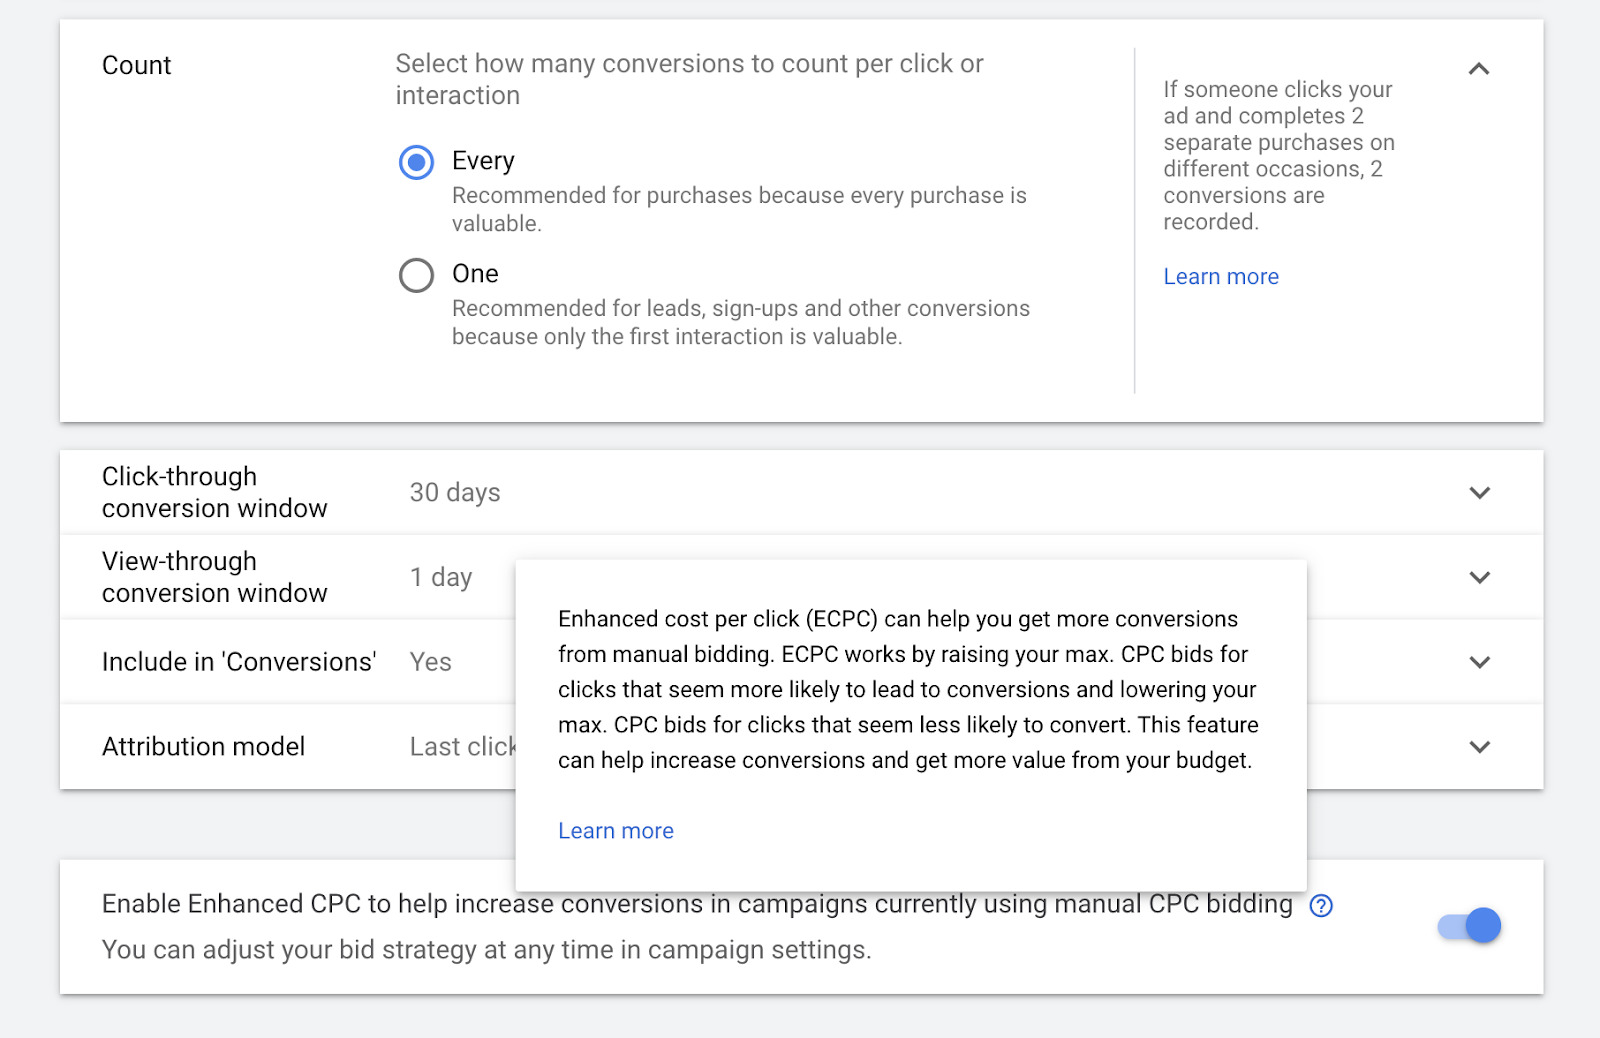Click the Include in 'Conversions' row label

pos(238,662)
